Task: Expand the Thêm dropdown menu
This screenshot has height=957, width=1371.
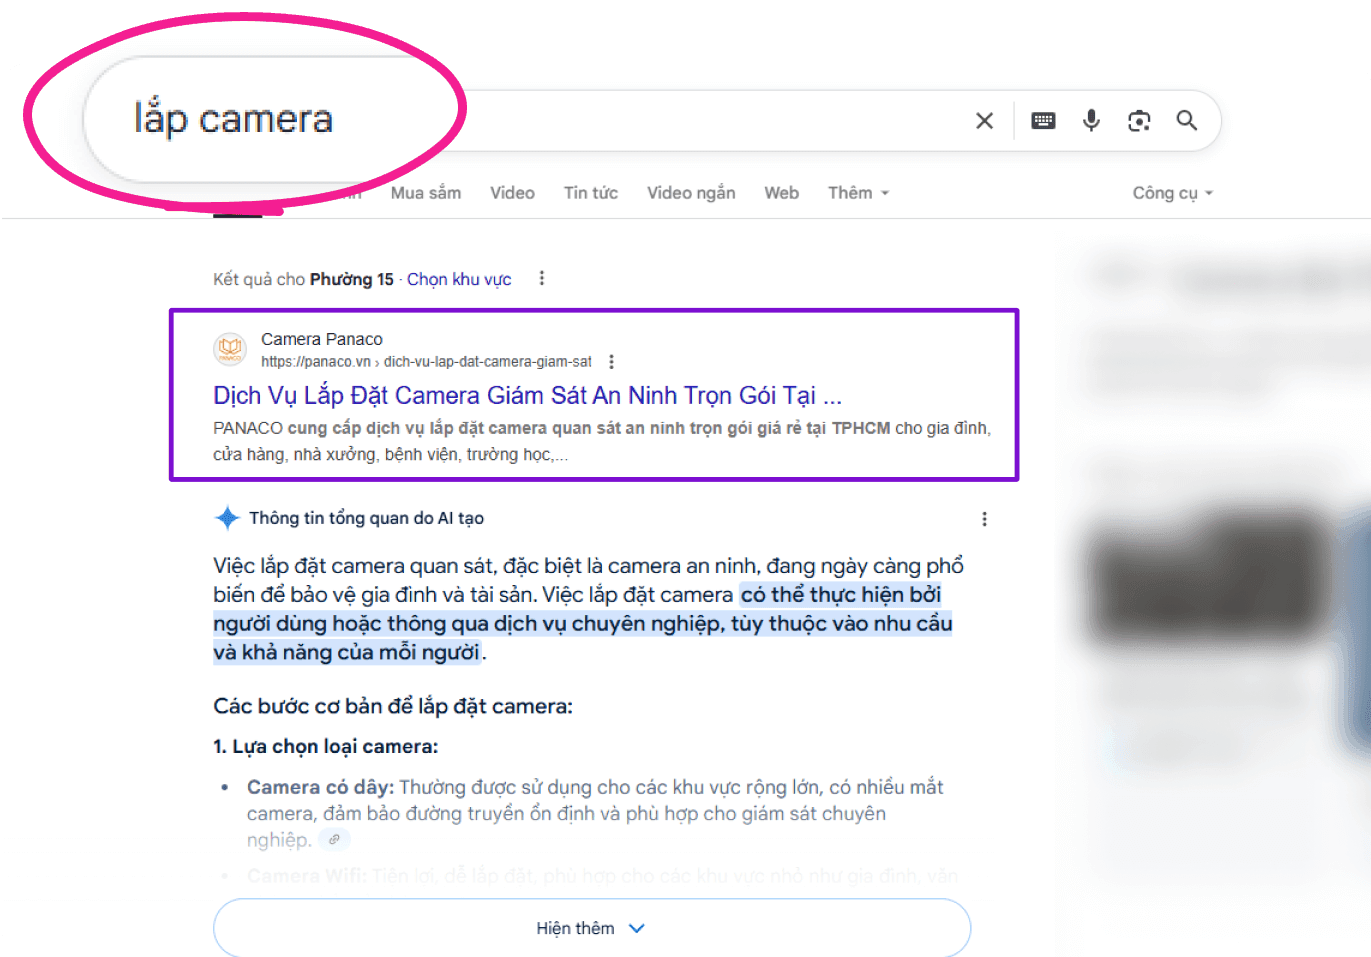Action: [x=858, y=193]
